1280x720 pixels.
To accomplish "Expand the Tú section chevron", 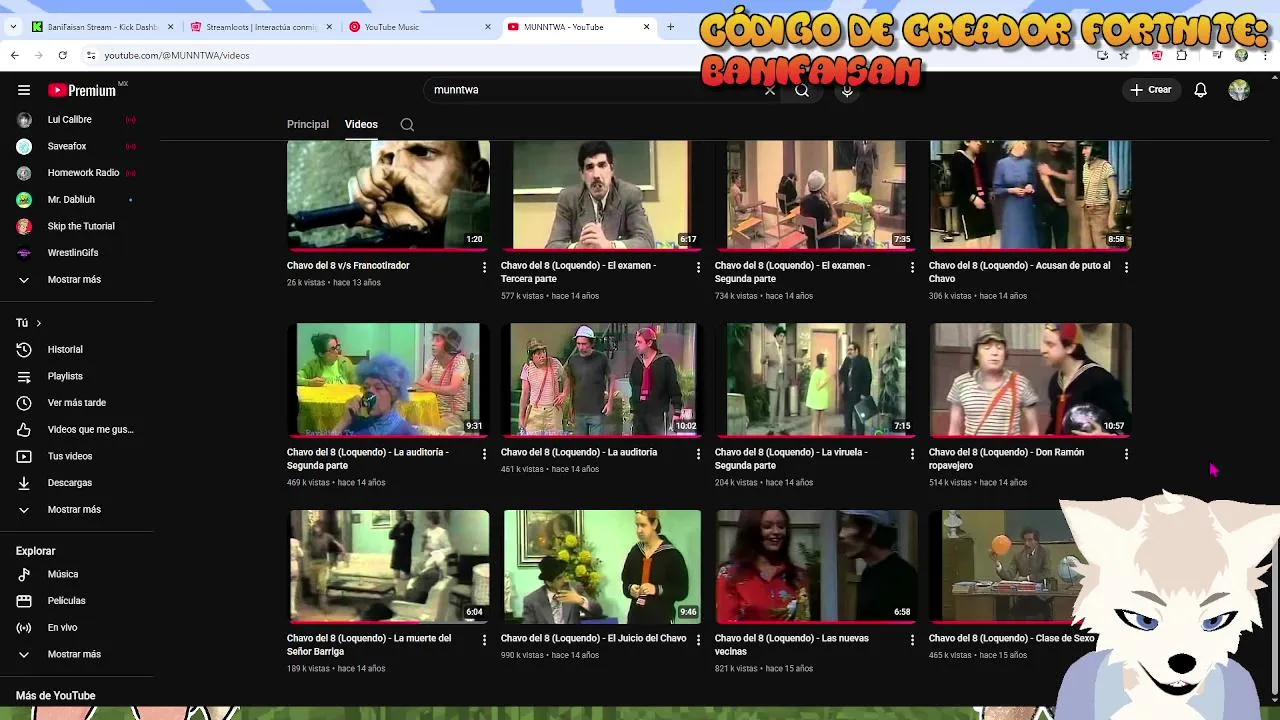I will [38, 323].
